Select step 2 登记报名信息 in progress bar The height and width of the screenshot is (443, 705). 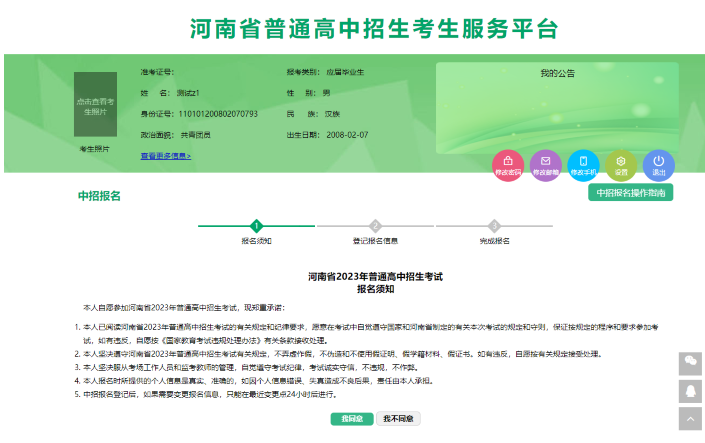[375, 226]
